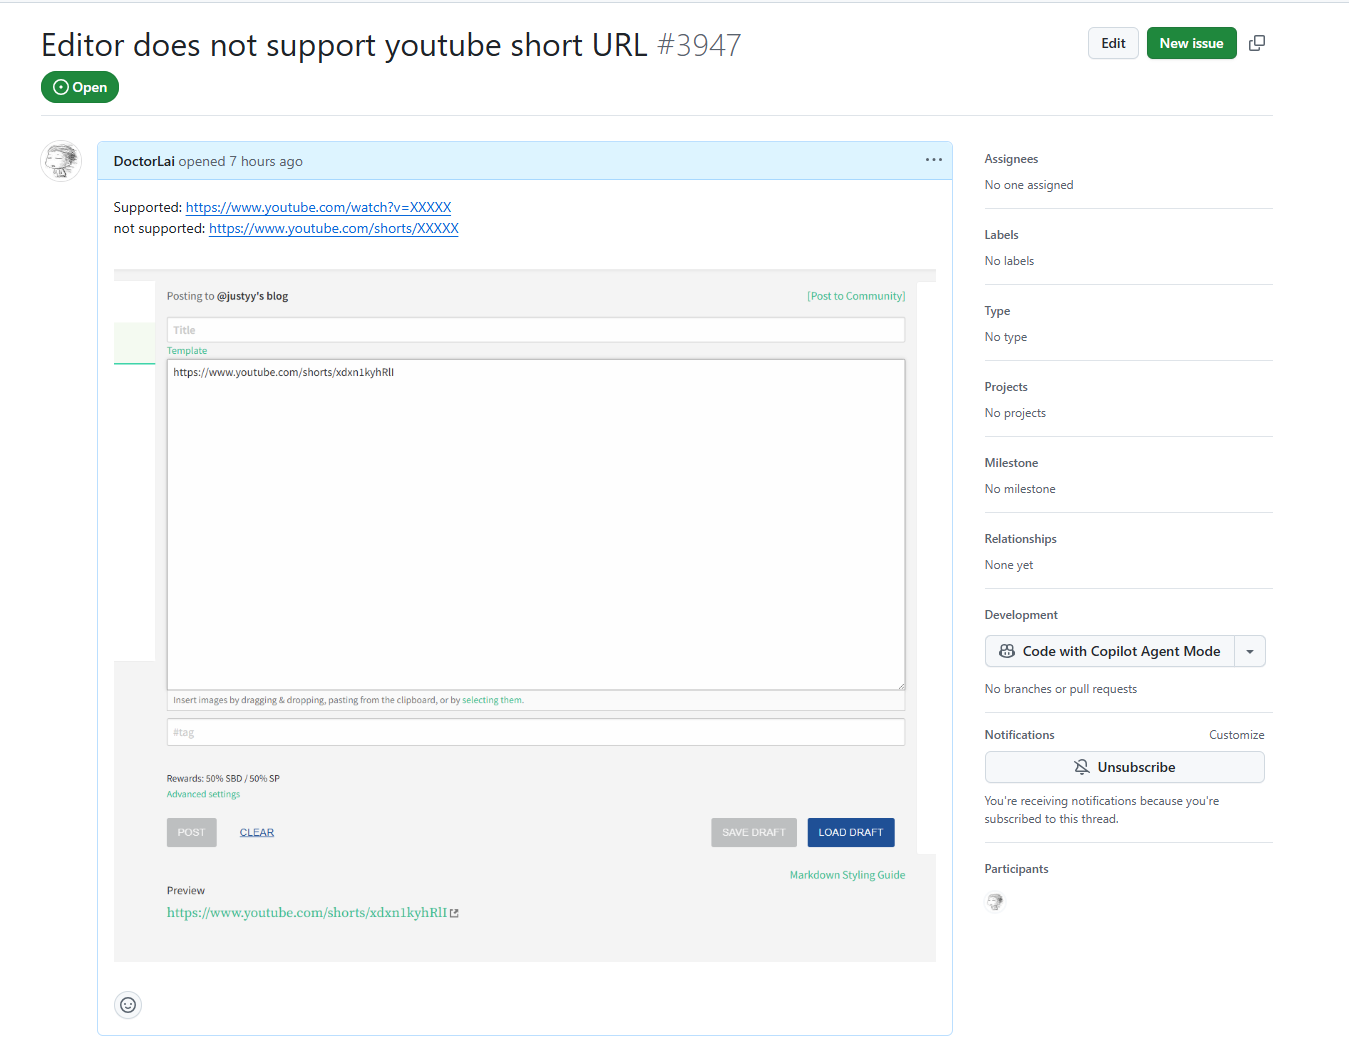Click the Copilot icon in the Development section

pyautogui.click(x=1007, y=651)
